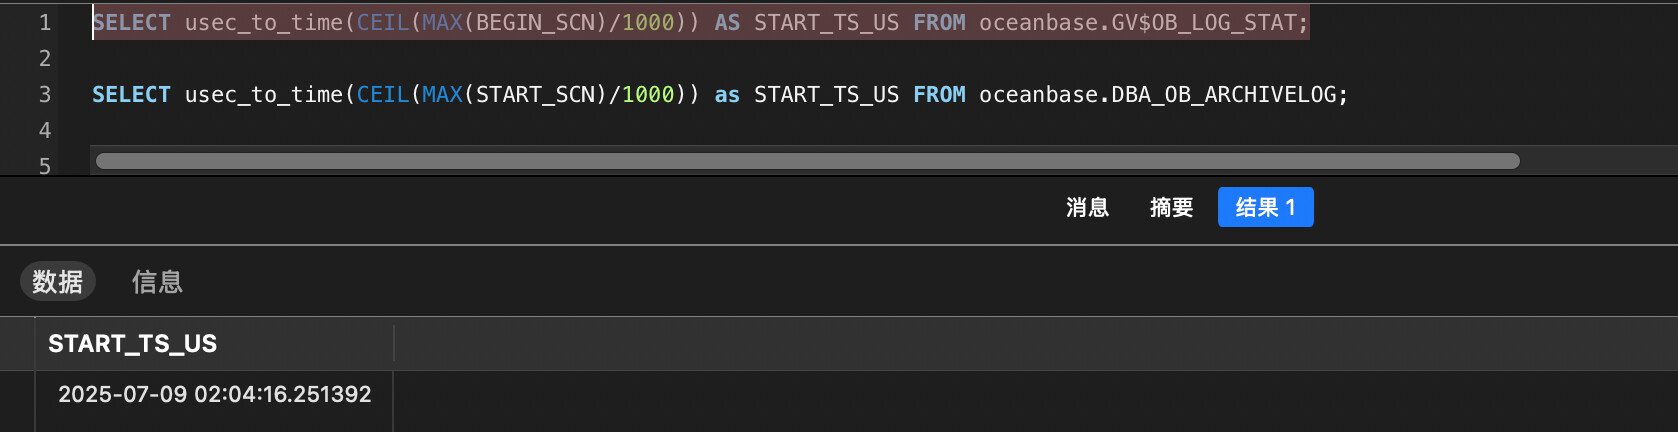Screen dimensions: 1678x432
Task: Switch to the 消息 tab
Action: (1087, 207)
